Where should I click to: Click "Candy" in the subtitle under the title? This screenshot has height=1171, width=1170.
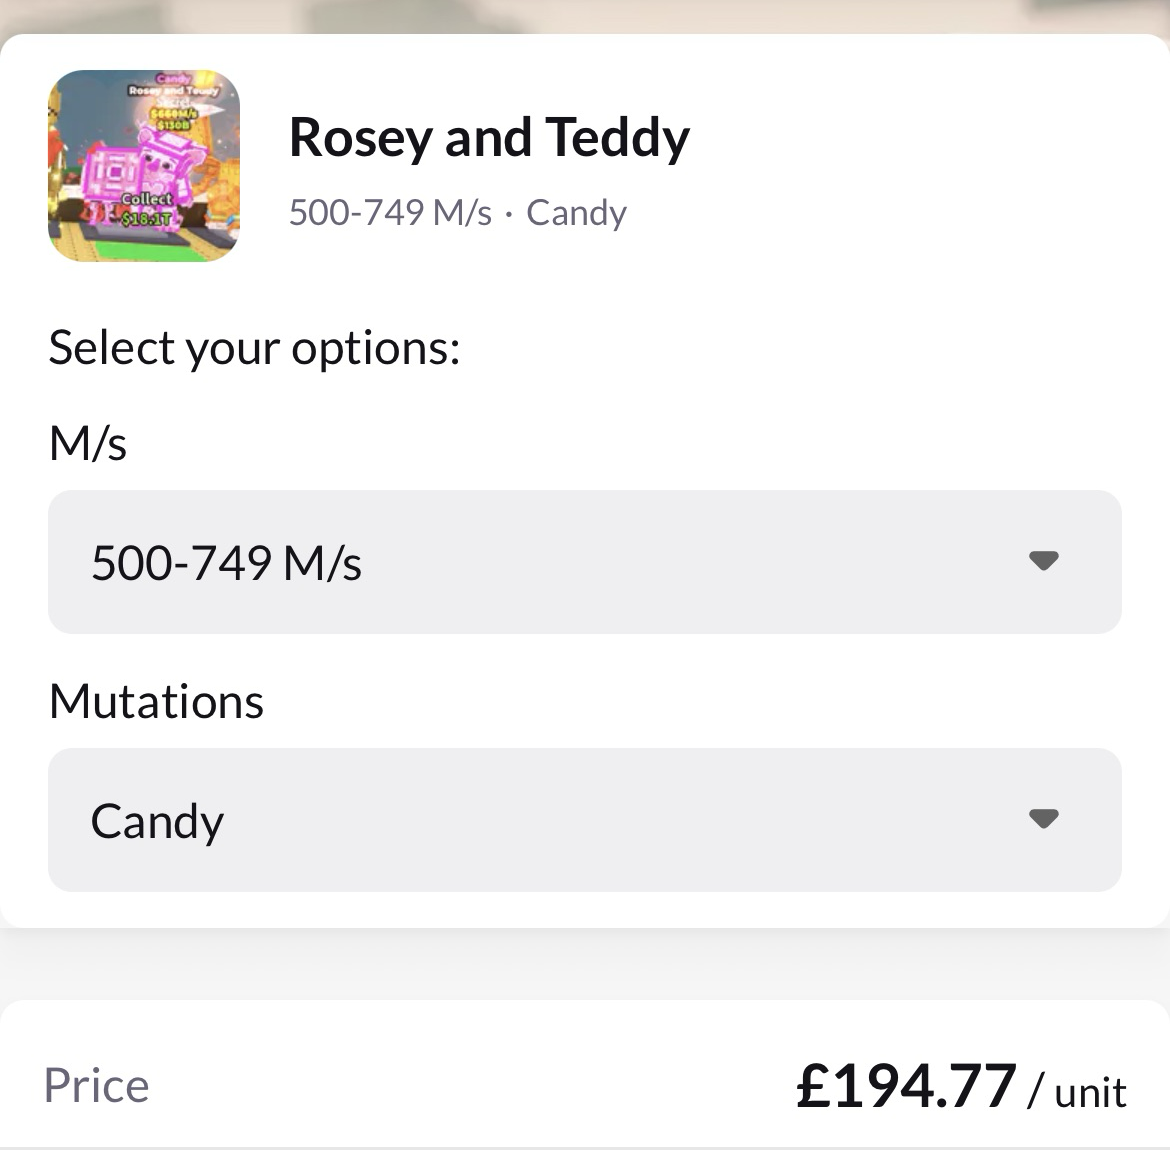pos(576,213)
